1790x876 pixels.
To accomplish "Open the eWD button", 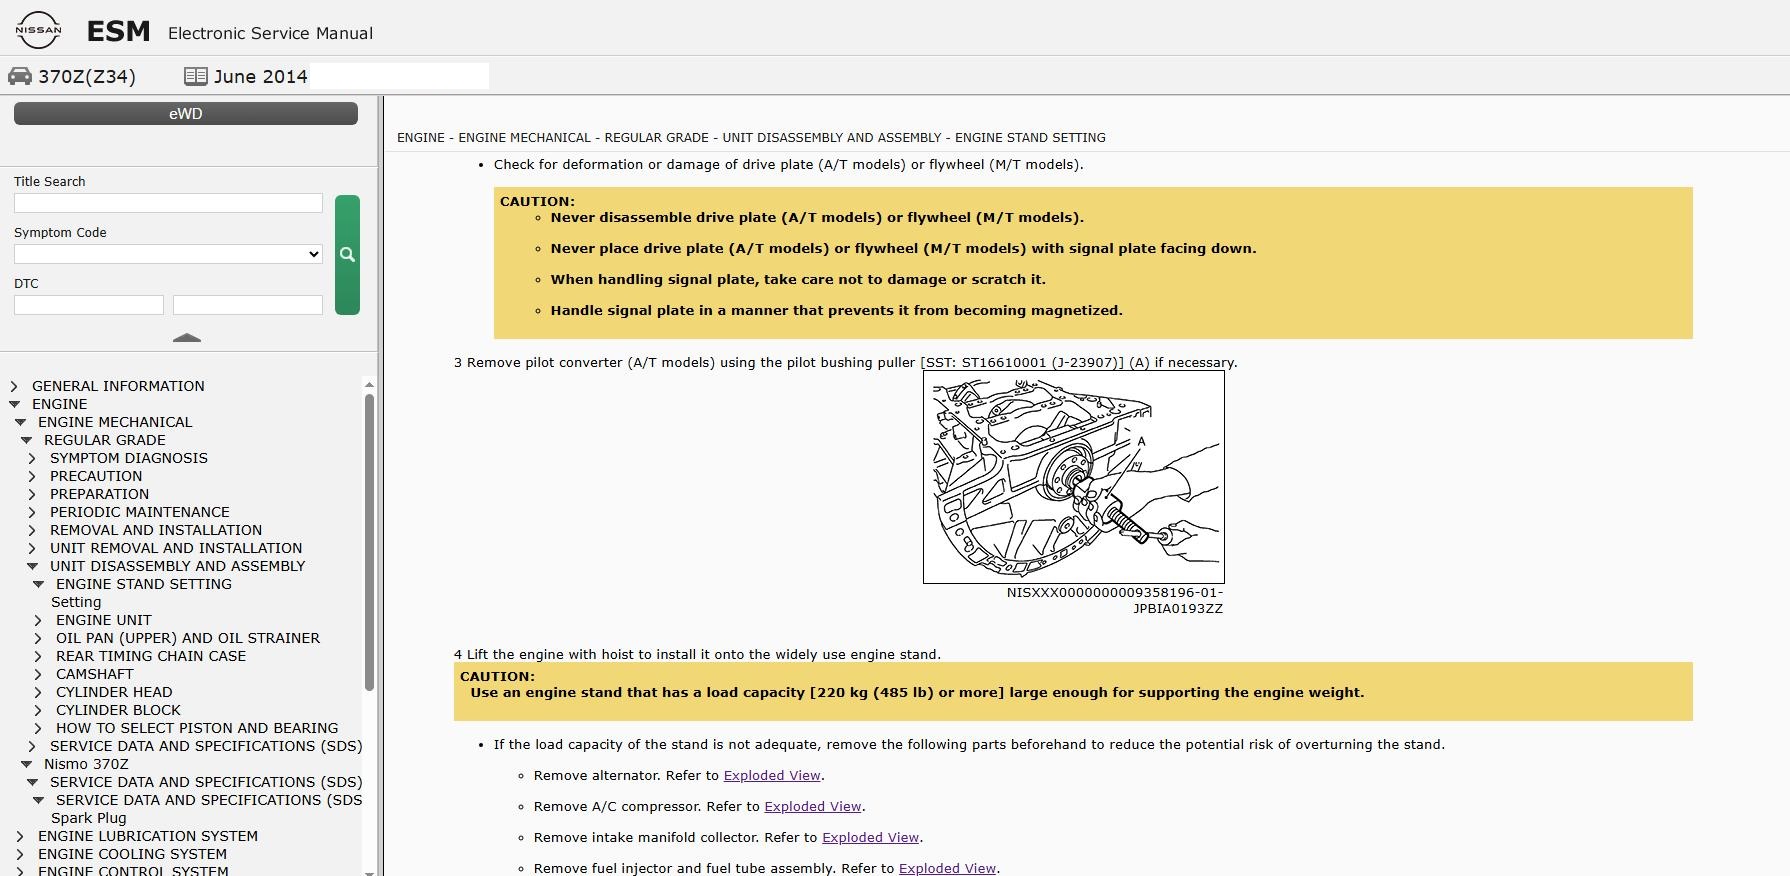I will pyautogui.click(x=186, y=114).
